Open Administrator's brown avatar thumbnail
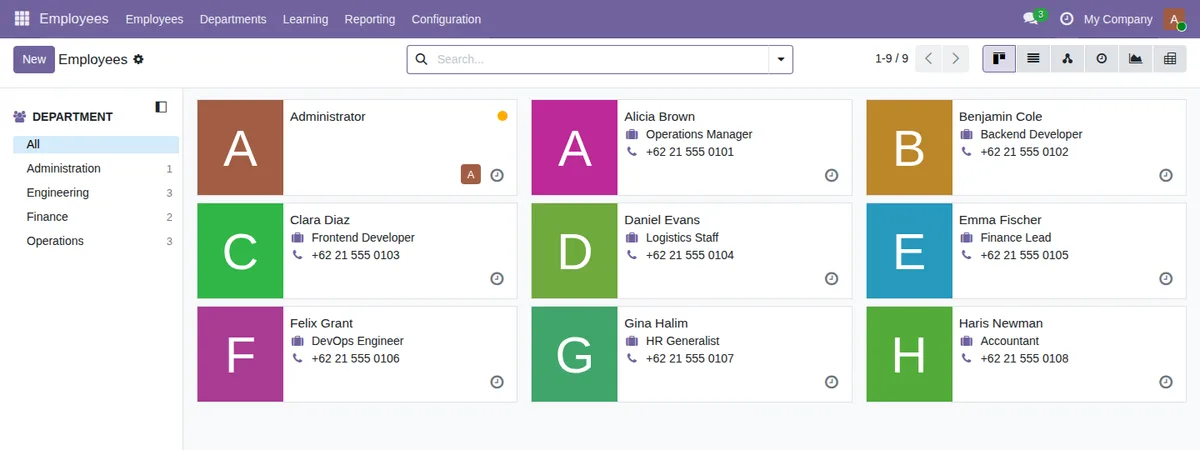This screenshot has height=450, width=1200. 240,147
